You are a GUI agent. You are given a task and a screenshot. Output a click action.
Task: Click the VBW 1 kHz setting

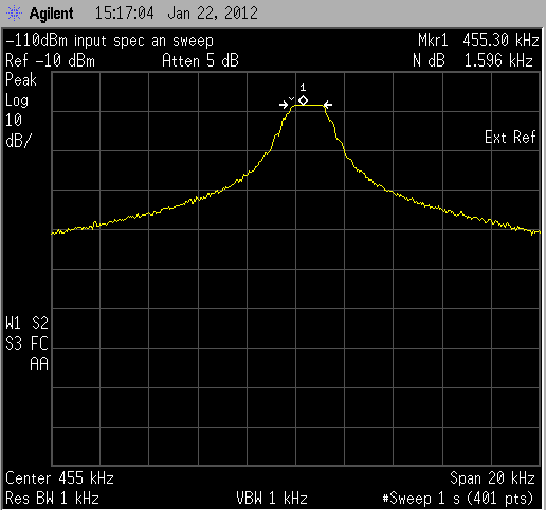pyautogui.click(x=272, y=498)
